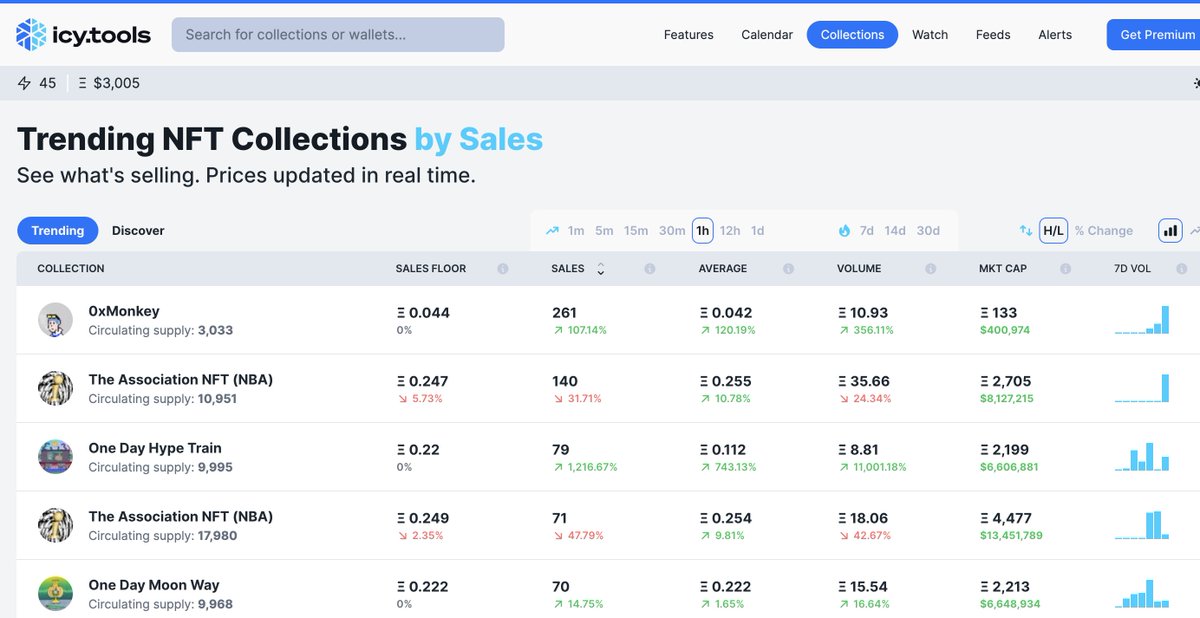Image resolution: width=1200 pixels, height=618 pixels.
Task: Toggle the % Change display mode
Action: (1104, 231)
